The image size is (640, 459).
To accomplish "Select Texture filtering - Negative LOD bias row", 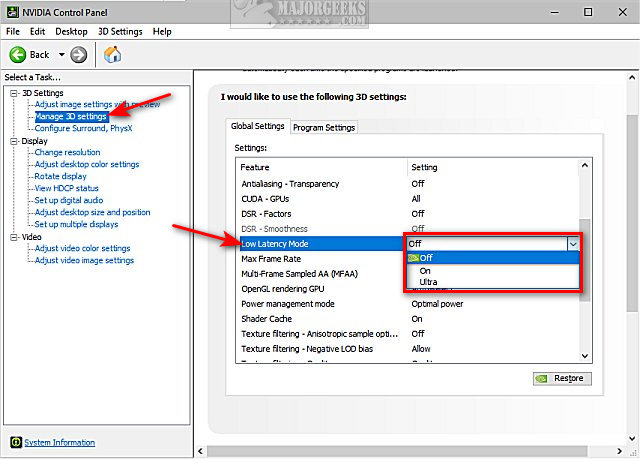I will [x=408, y=349].
